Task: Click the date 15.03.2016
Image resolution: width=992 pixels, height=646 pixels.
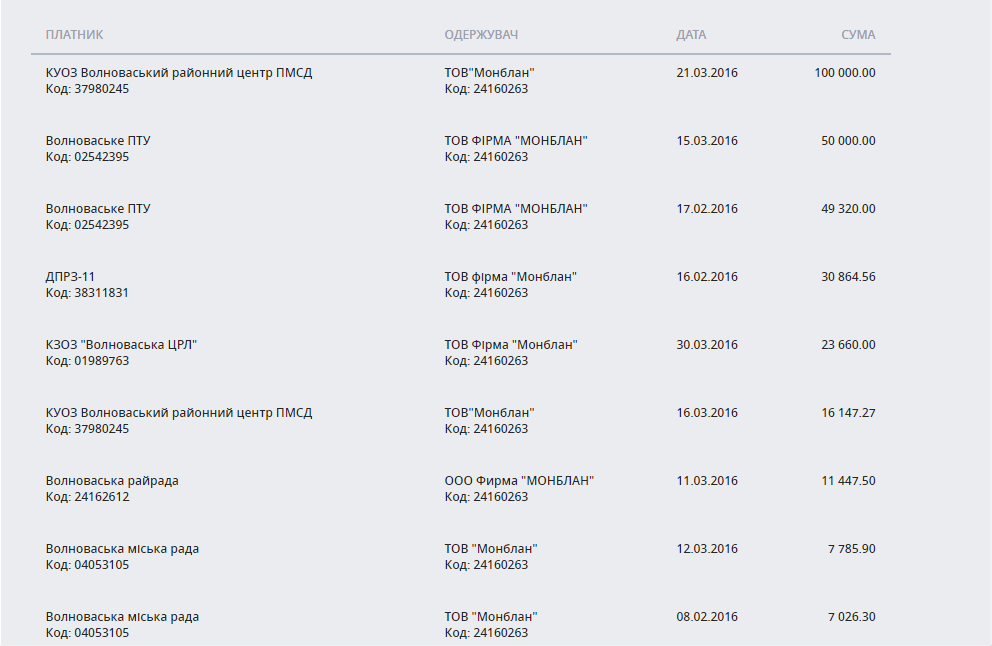Action: point(707,141)
